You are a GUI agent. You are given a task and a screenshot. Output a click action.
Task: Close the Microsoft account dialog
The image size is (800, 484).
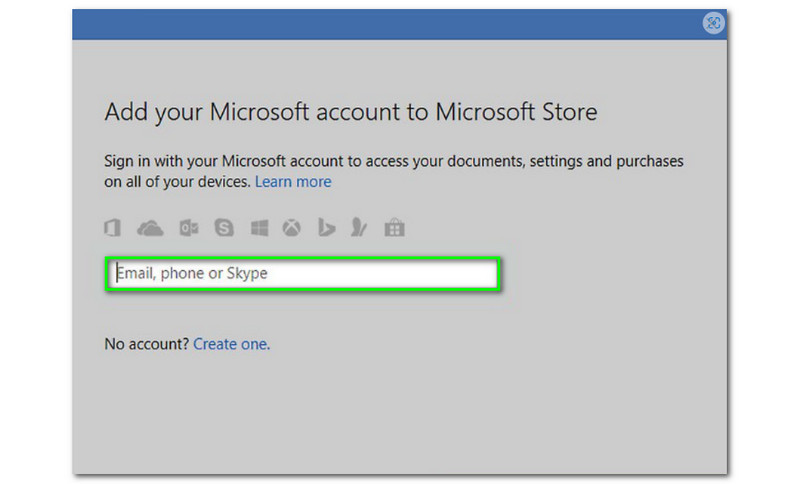[x=713, y=23]
